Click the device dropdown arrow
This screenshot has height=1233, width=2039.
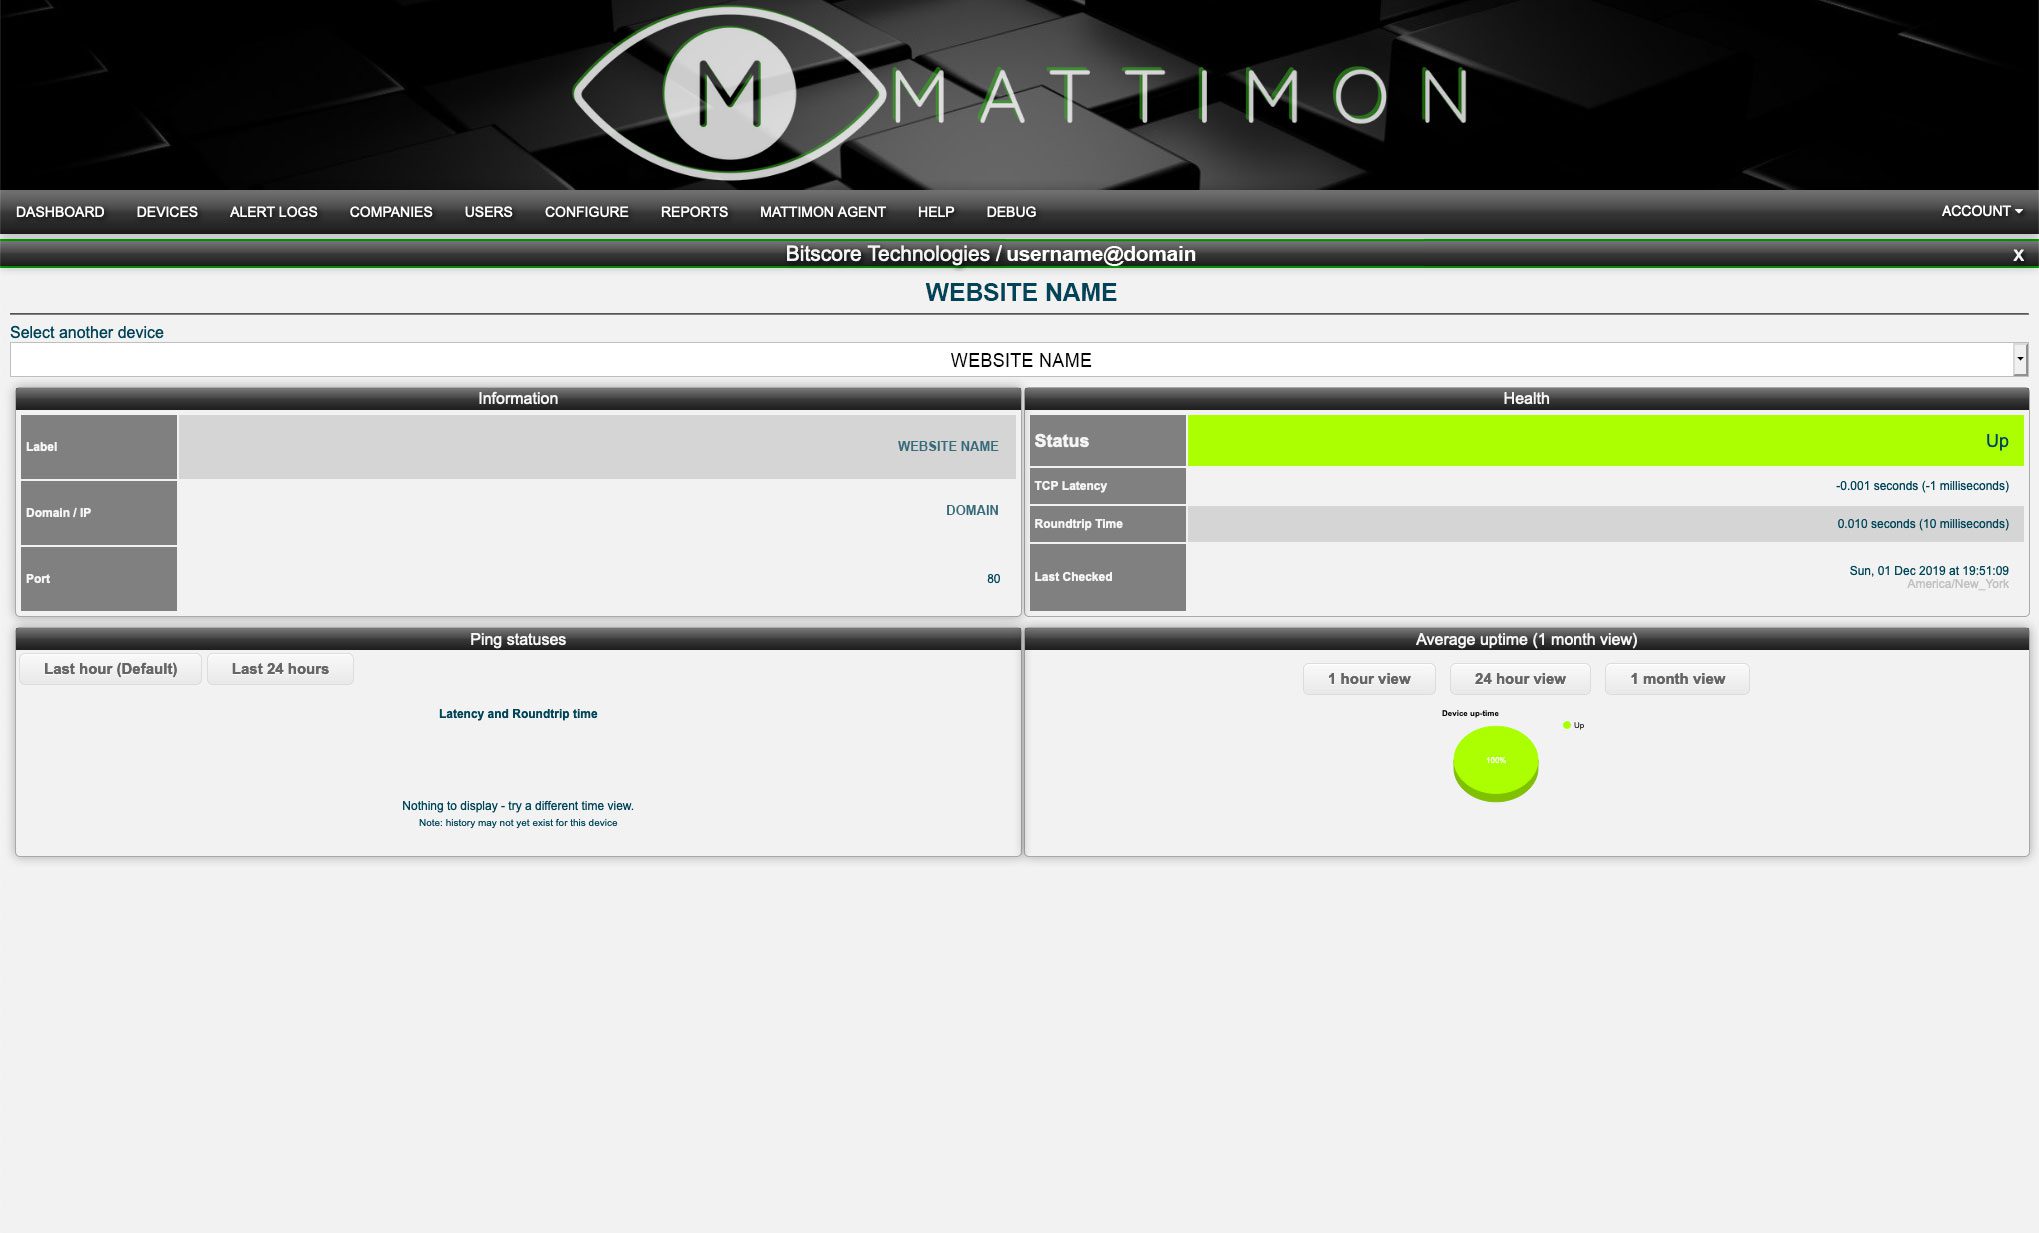[2020, 359]
